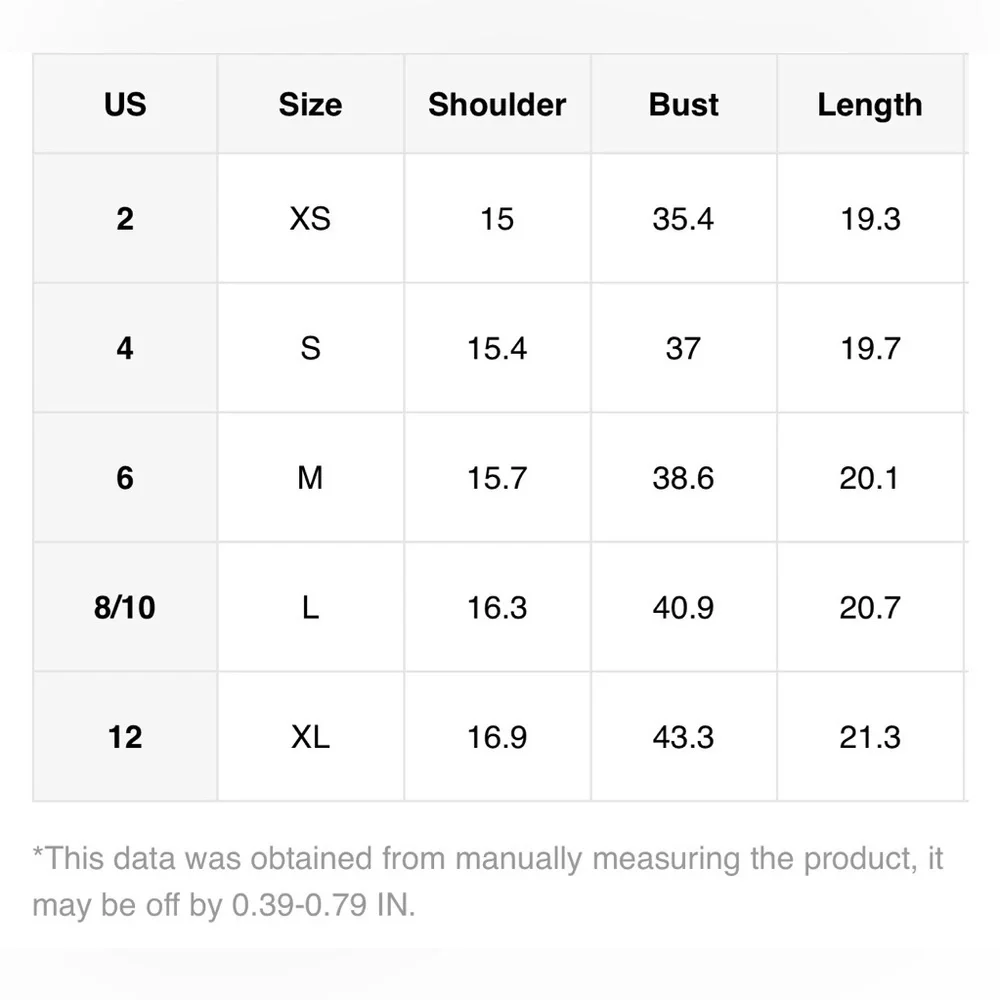Click the US column header
The image size is (1000, 1000).
tap(125, 104)
